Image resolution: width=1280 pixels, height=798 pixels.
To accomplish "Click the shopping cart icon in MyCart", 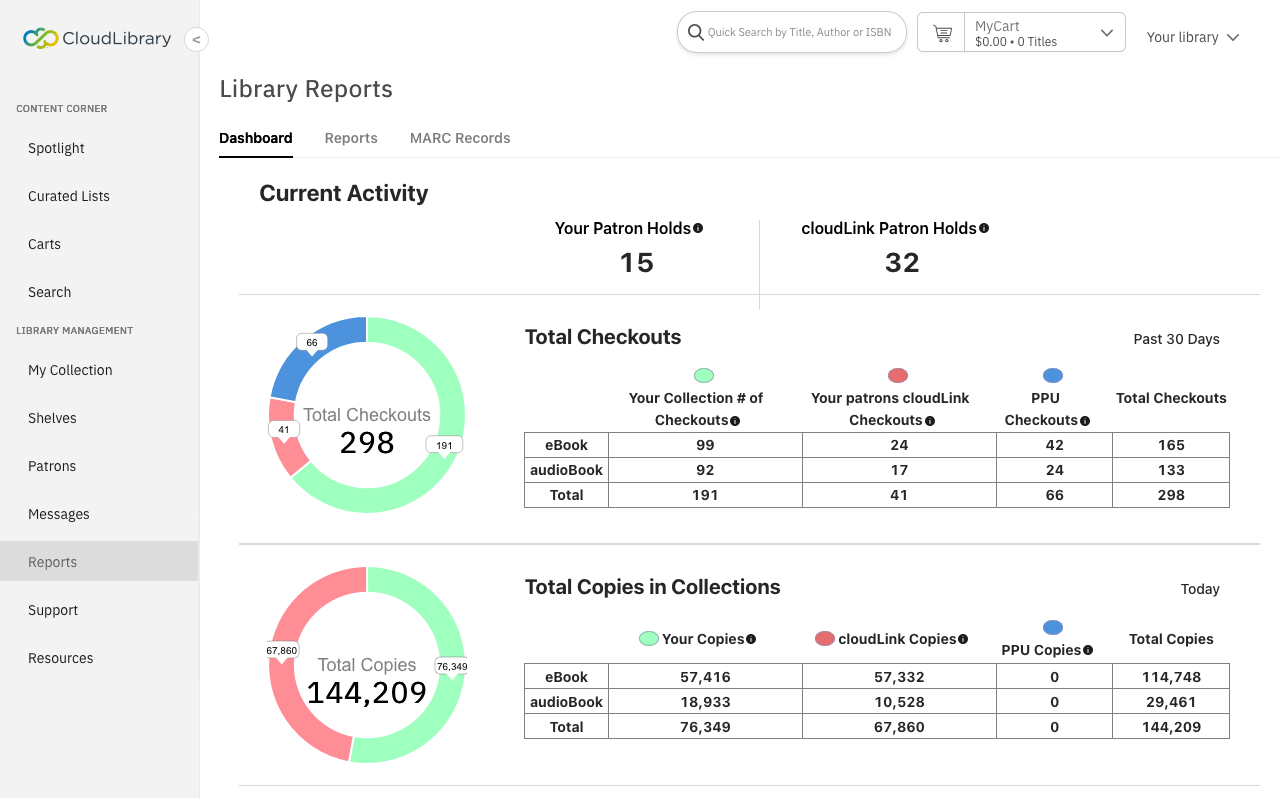I will 941,32.
